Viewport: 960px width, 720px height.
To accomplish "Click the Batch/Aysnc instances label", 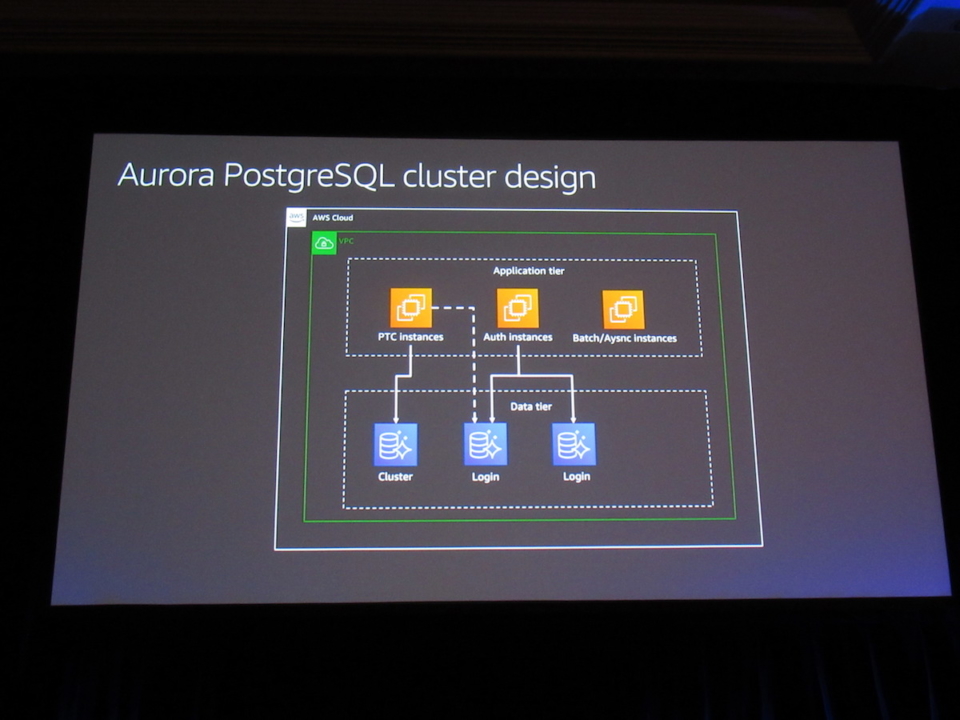I will (624, 338).
